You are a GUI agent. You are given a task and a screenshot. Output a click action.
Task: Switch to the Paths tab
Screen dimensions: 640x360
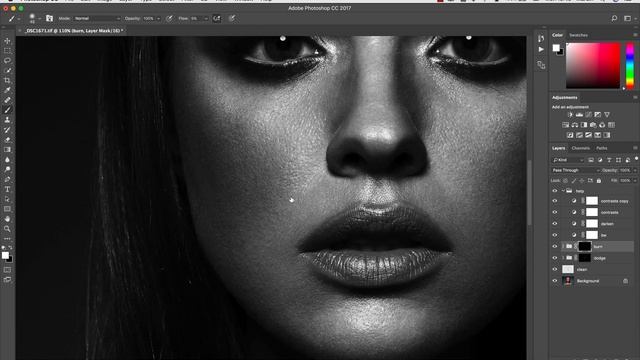pyautogui.click(x=602, y=148)
